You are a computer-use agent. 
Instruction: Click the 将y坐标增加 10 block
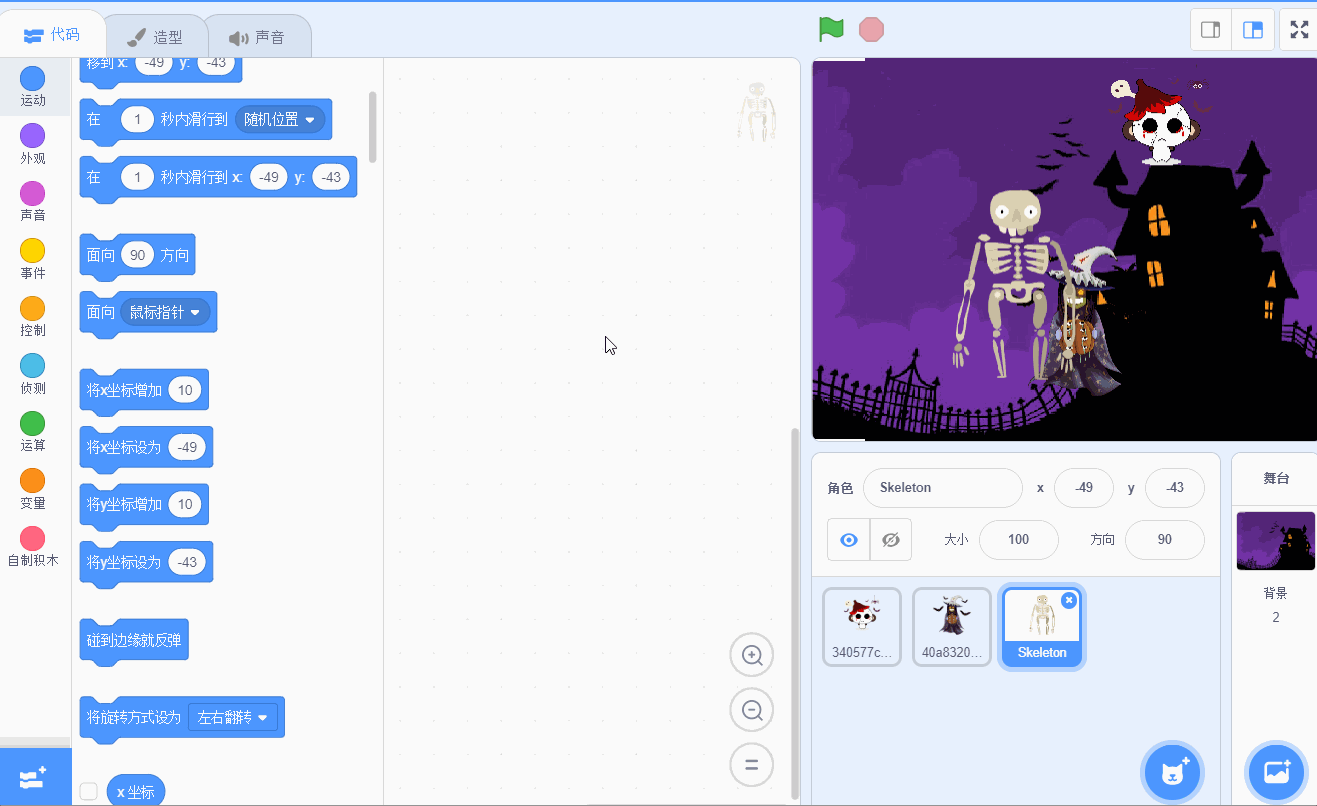tap(144, 505)
